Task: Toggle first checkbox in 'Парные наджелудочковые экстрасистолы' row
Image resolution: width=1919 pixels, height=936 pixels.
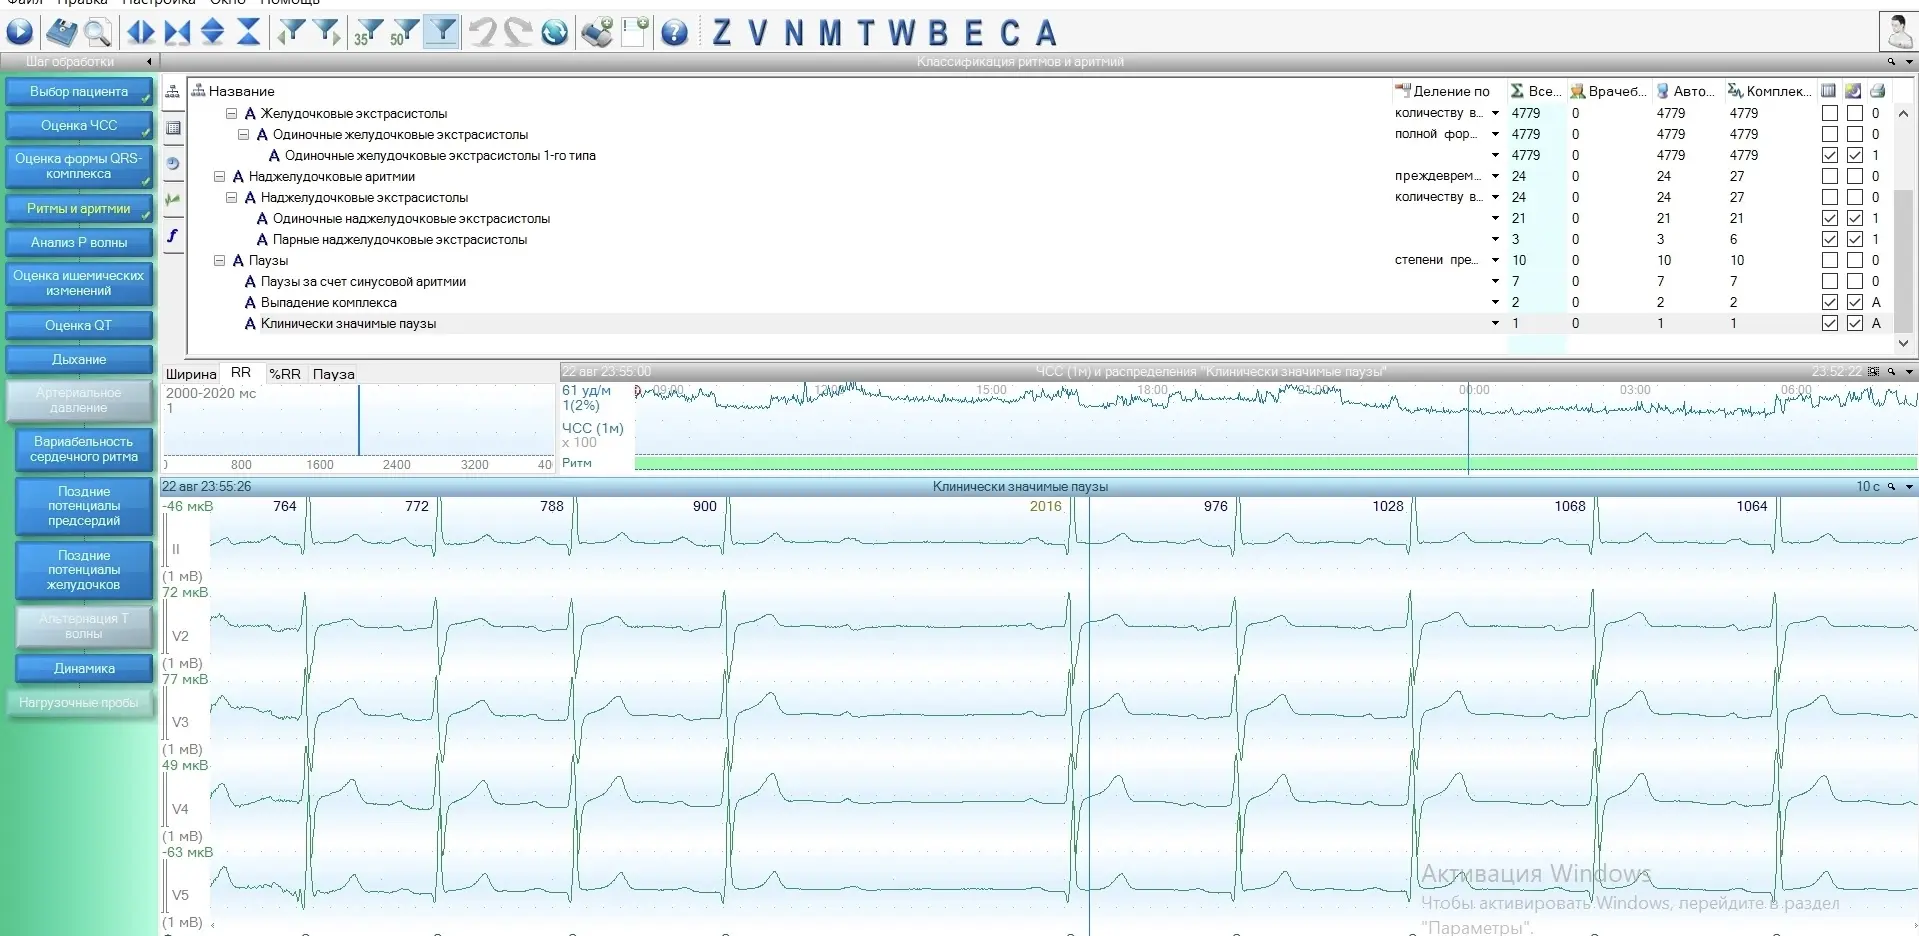Action: click(1829, 239)
